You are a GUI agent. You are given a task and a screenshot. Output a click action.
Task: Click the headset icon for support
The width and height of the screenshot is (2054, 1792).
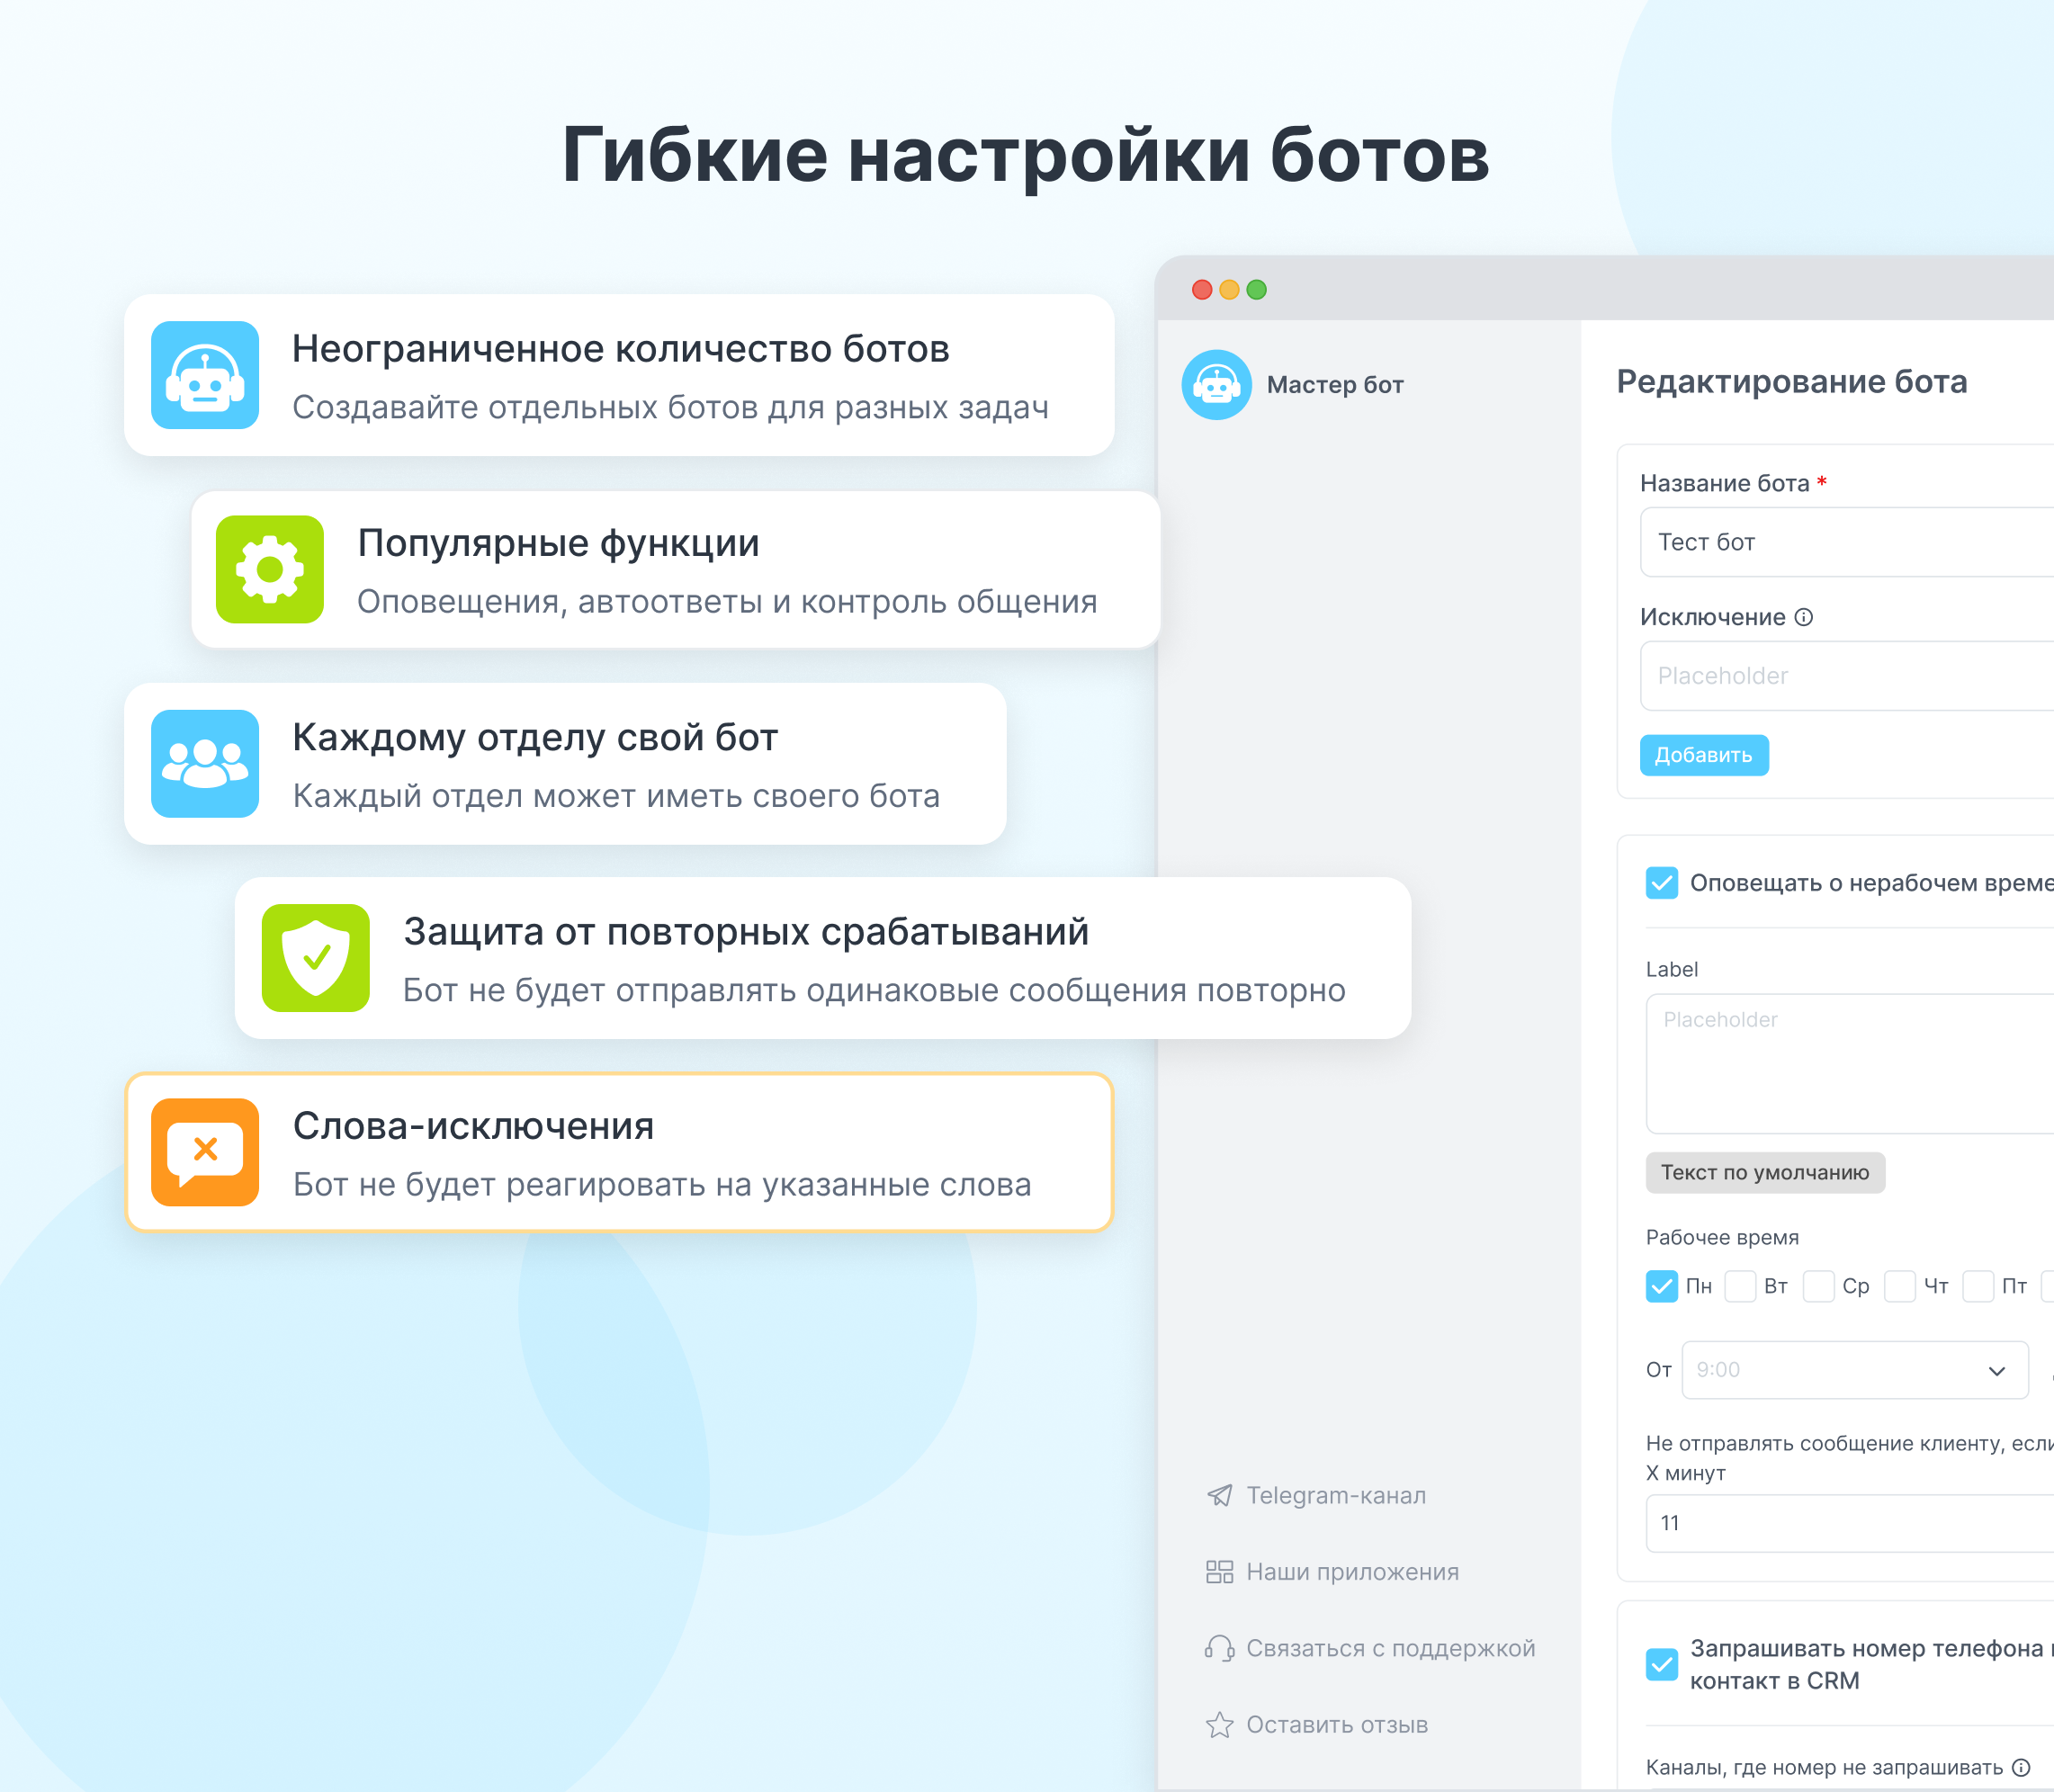click(x=1219, y=1648)
